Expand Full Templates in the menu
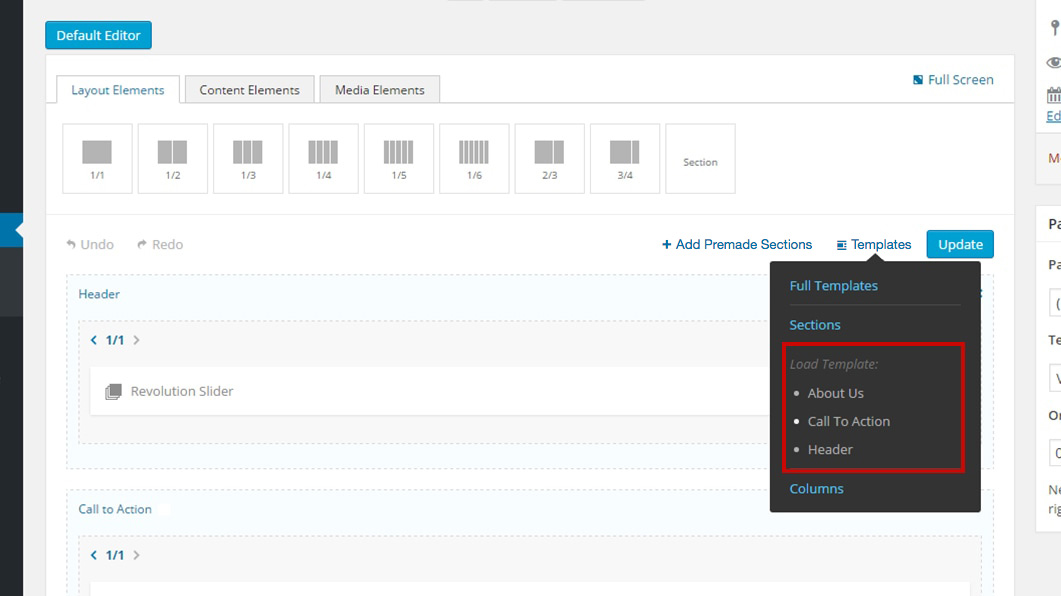 coord(834,285)
